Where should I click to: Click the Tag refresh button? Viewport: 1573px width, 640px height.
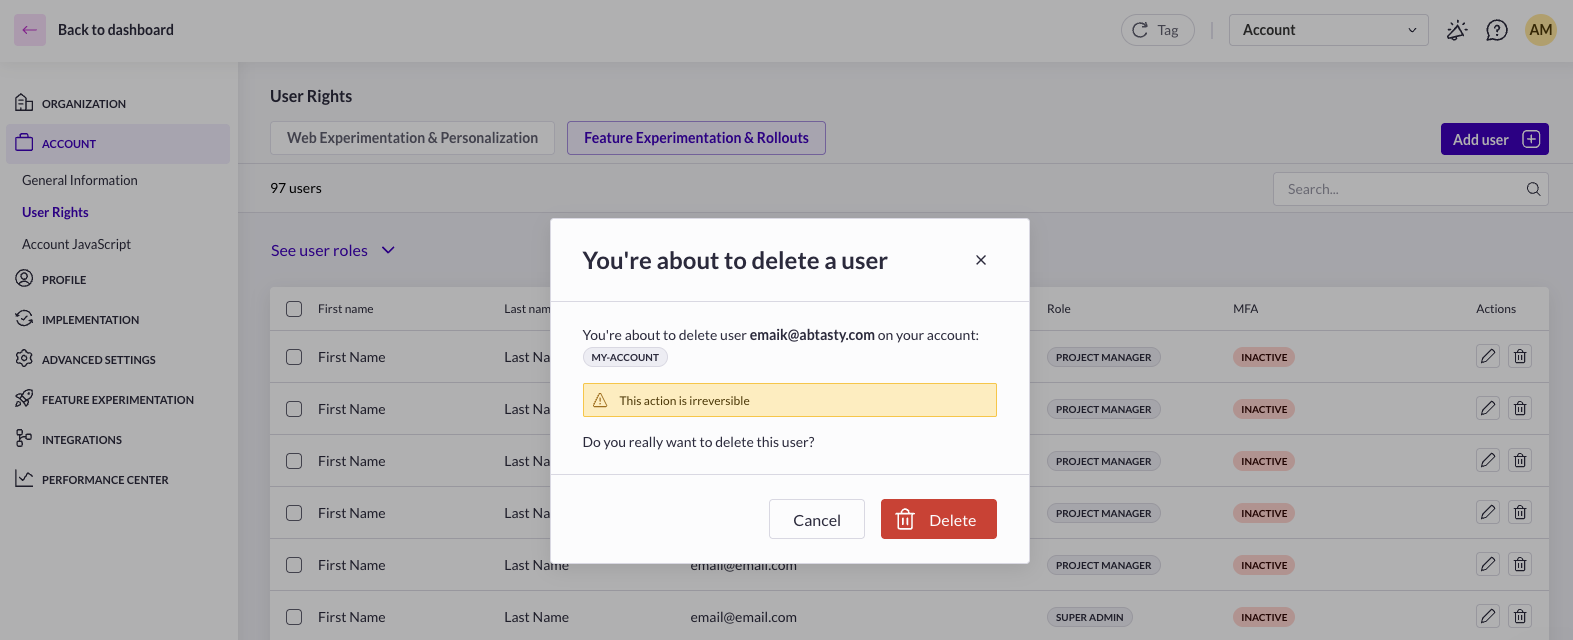point(1157,30)
